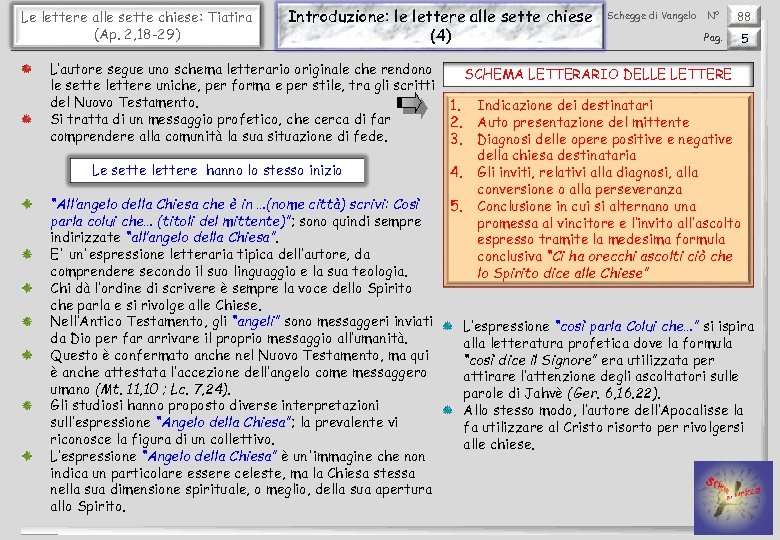Click the box 'Le sette lettere hanno lo stesso inizio'
Screen dimensions: 780x540
point(217,171)
